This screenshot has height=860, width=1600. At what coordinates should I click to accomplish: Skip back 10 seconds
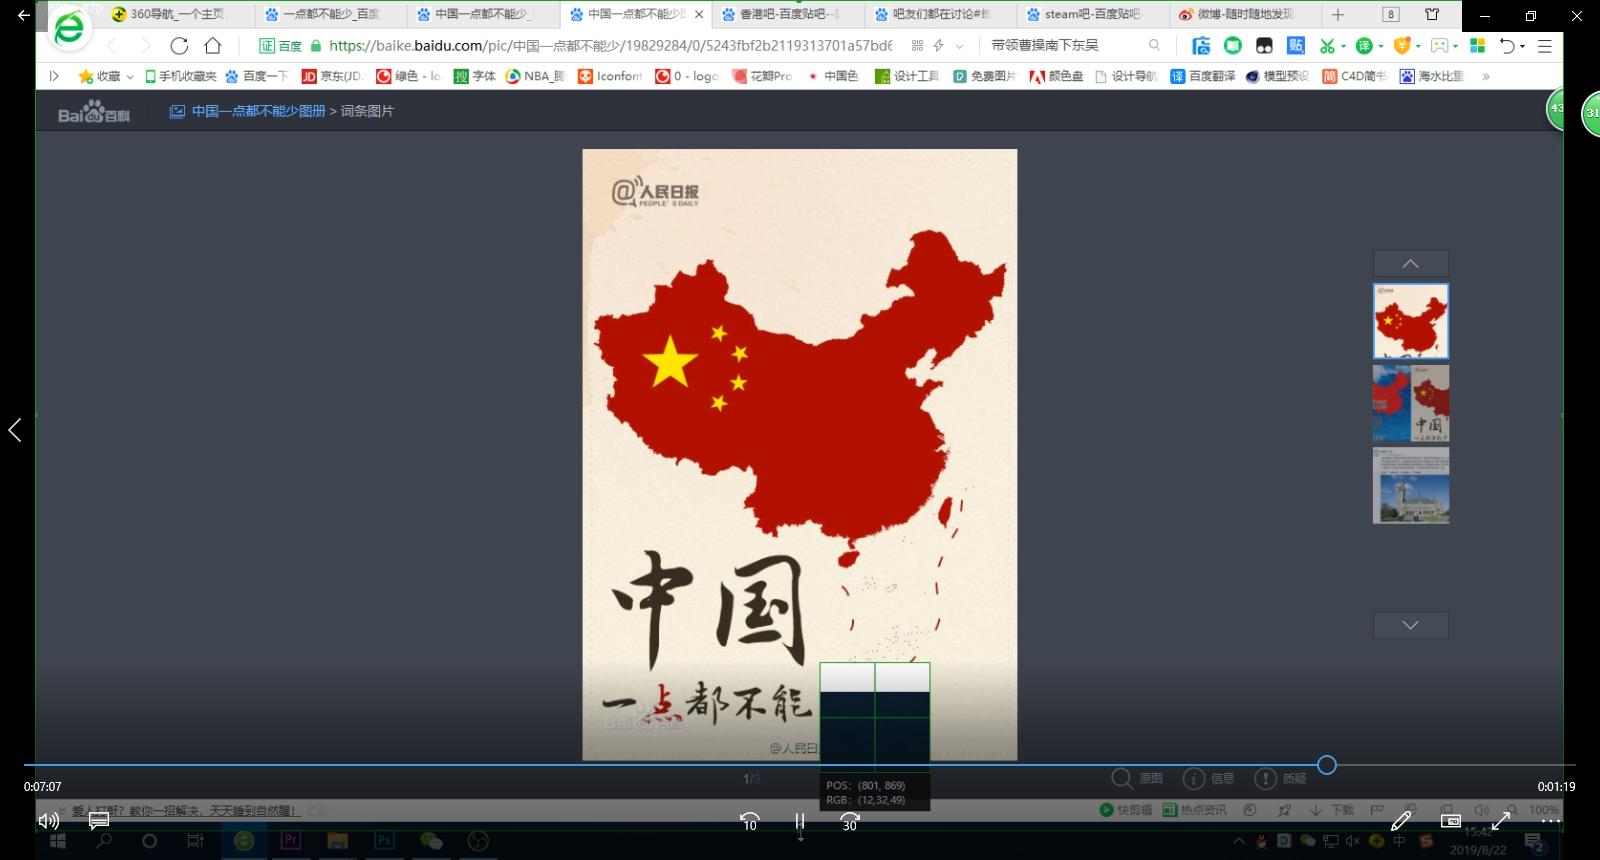click(x=749, y=822)
